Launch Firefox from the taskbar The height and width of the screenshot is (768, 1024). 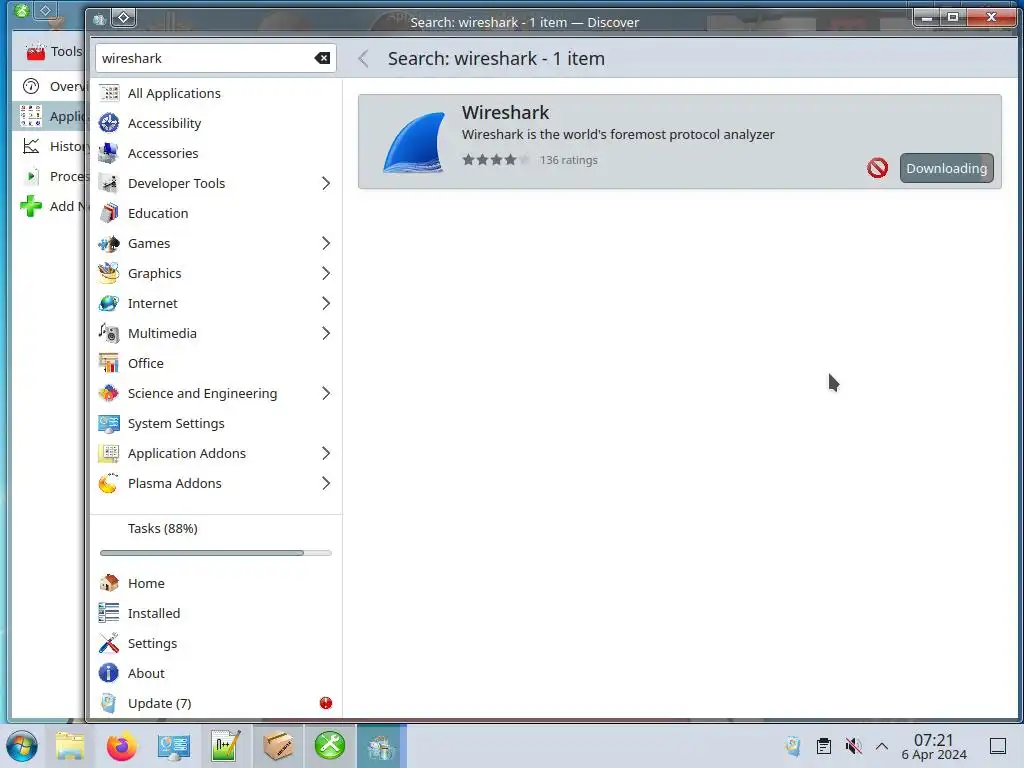[x=121, y=746]
